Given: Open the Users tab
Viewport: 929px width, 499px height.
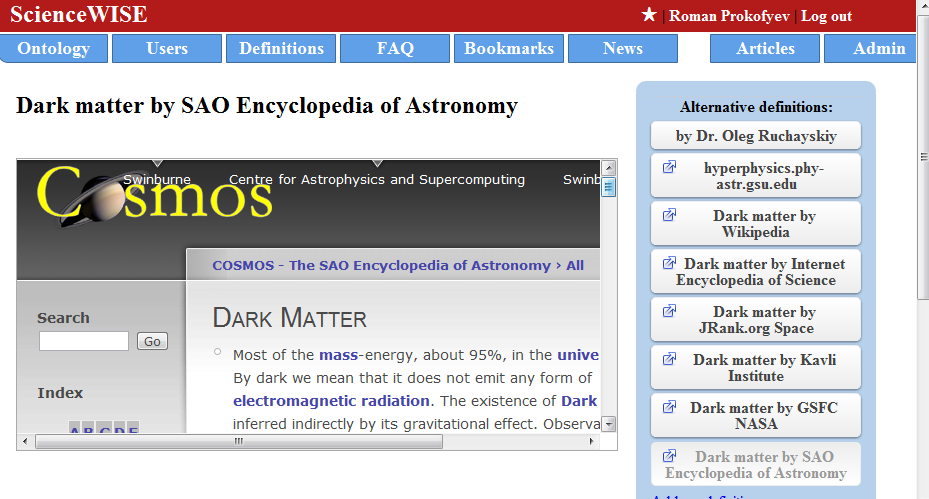Looking at the screenshot, I should [167, 49].
